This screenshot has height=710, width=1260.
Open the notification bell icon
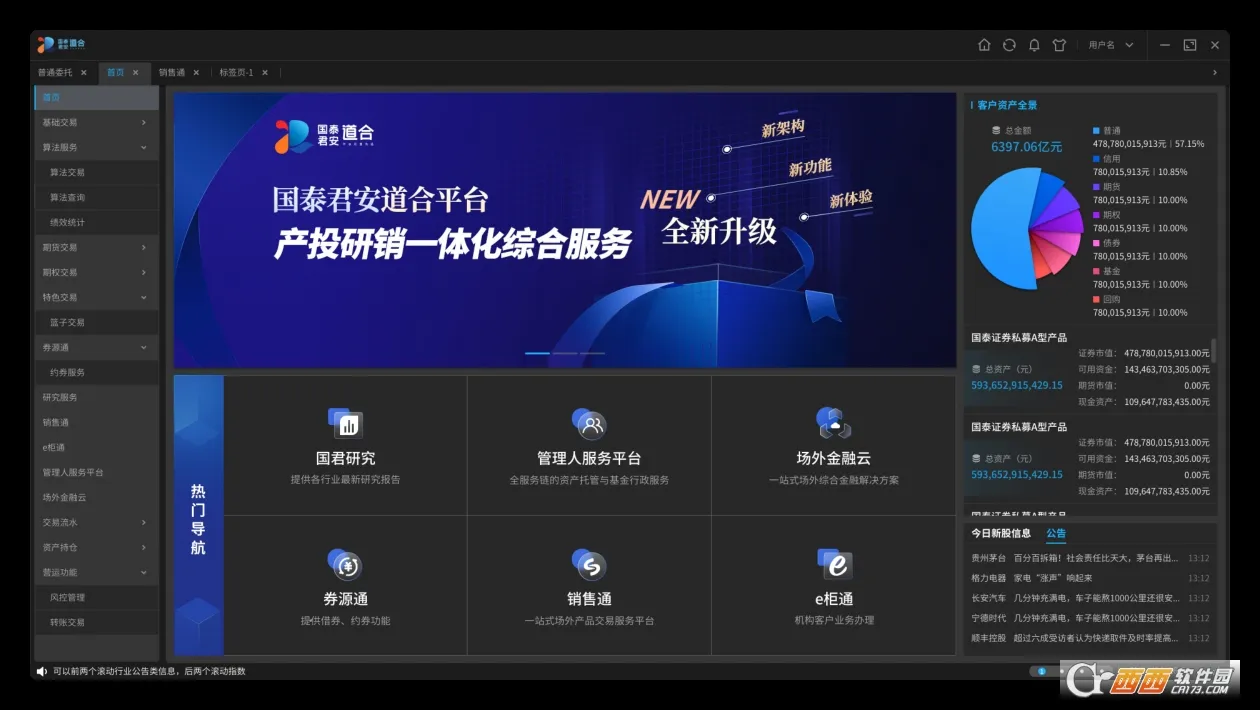tap(1034, 45)
